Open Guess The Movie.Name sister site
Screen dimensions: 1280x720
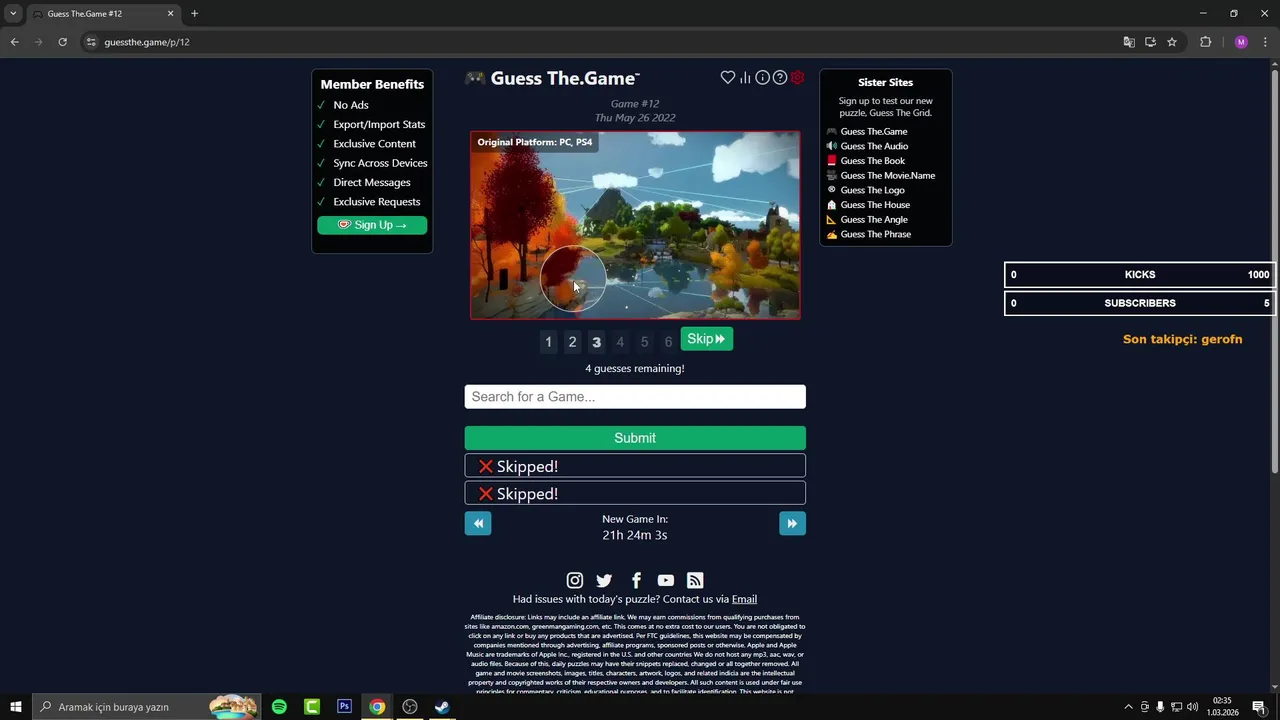tap(887, 175)
